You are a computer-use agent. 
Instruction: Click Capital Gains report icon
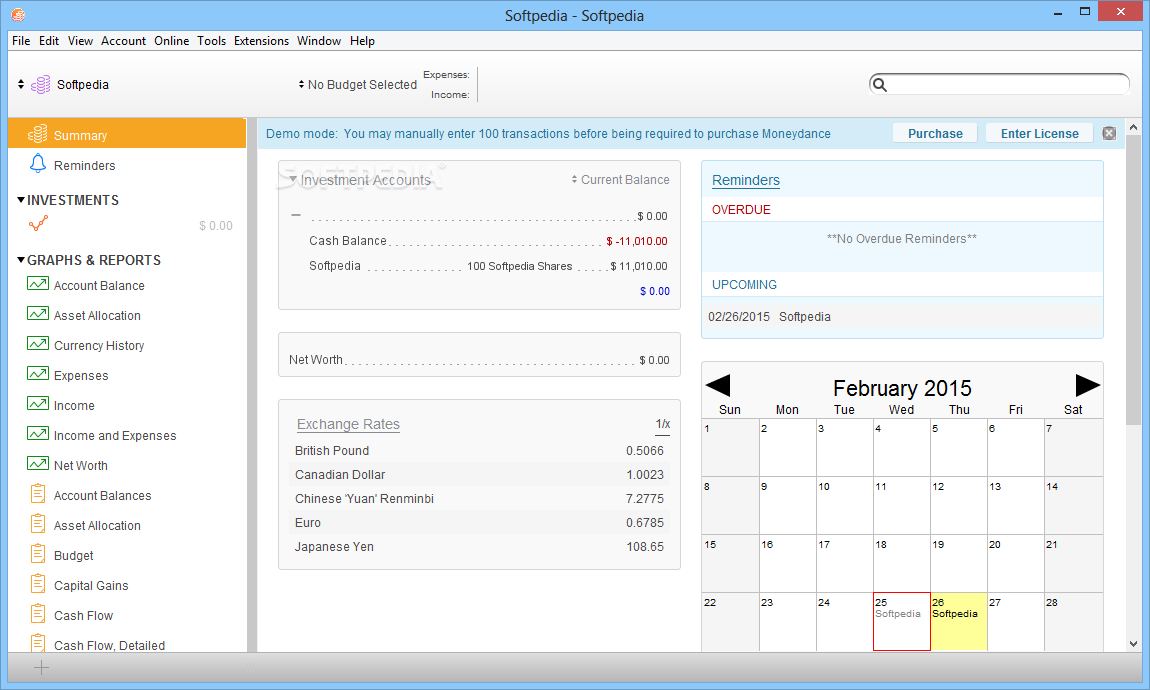pyautogui.click(x=38, y=584)
